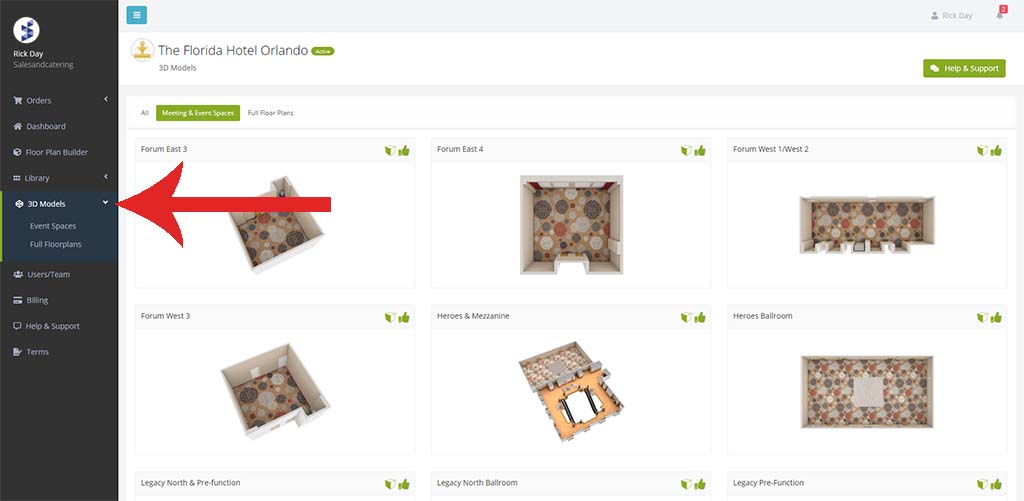Open Event Spaces in the sidebar
Image resolution: width=1024 pixels, height=501 pixels.
(53, 226)
